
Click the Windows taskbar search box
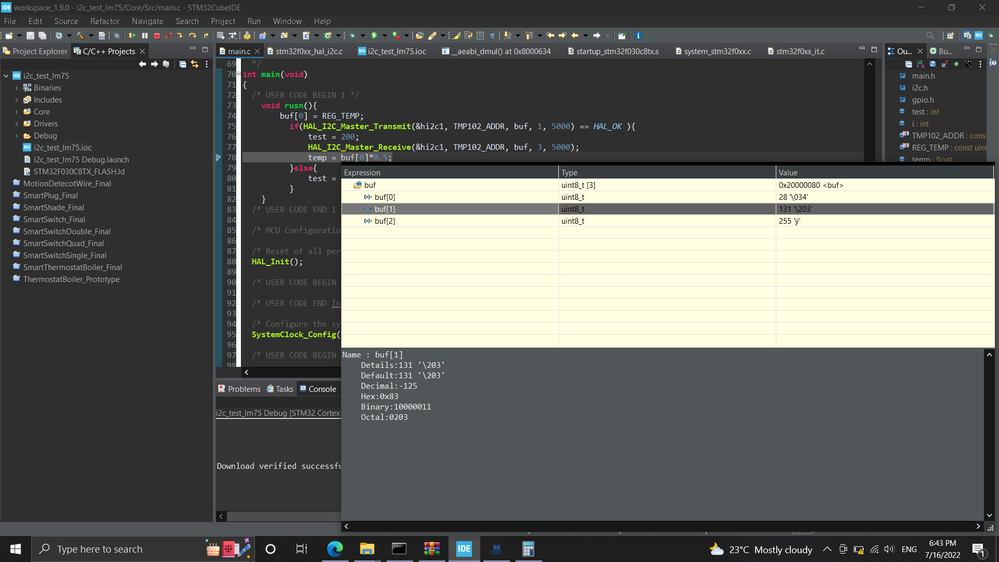click(x=100, y=549)
